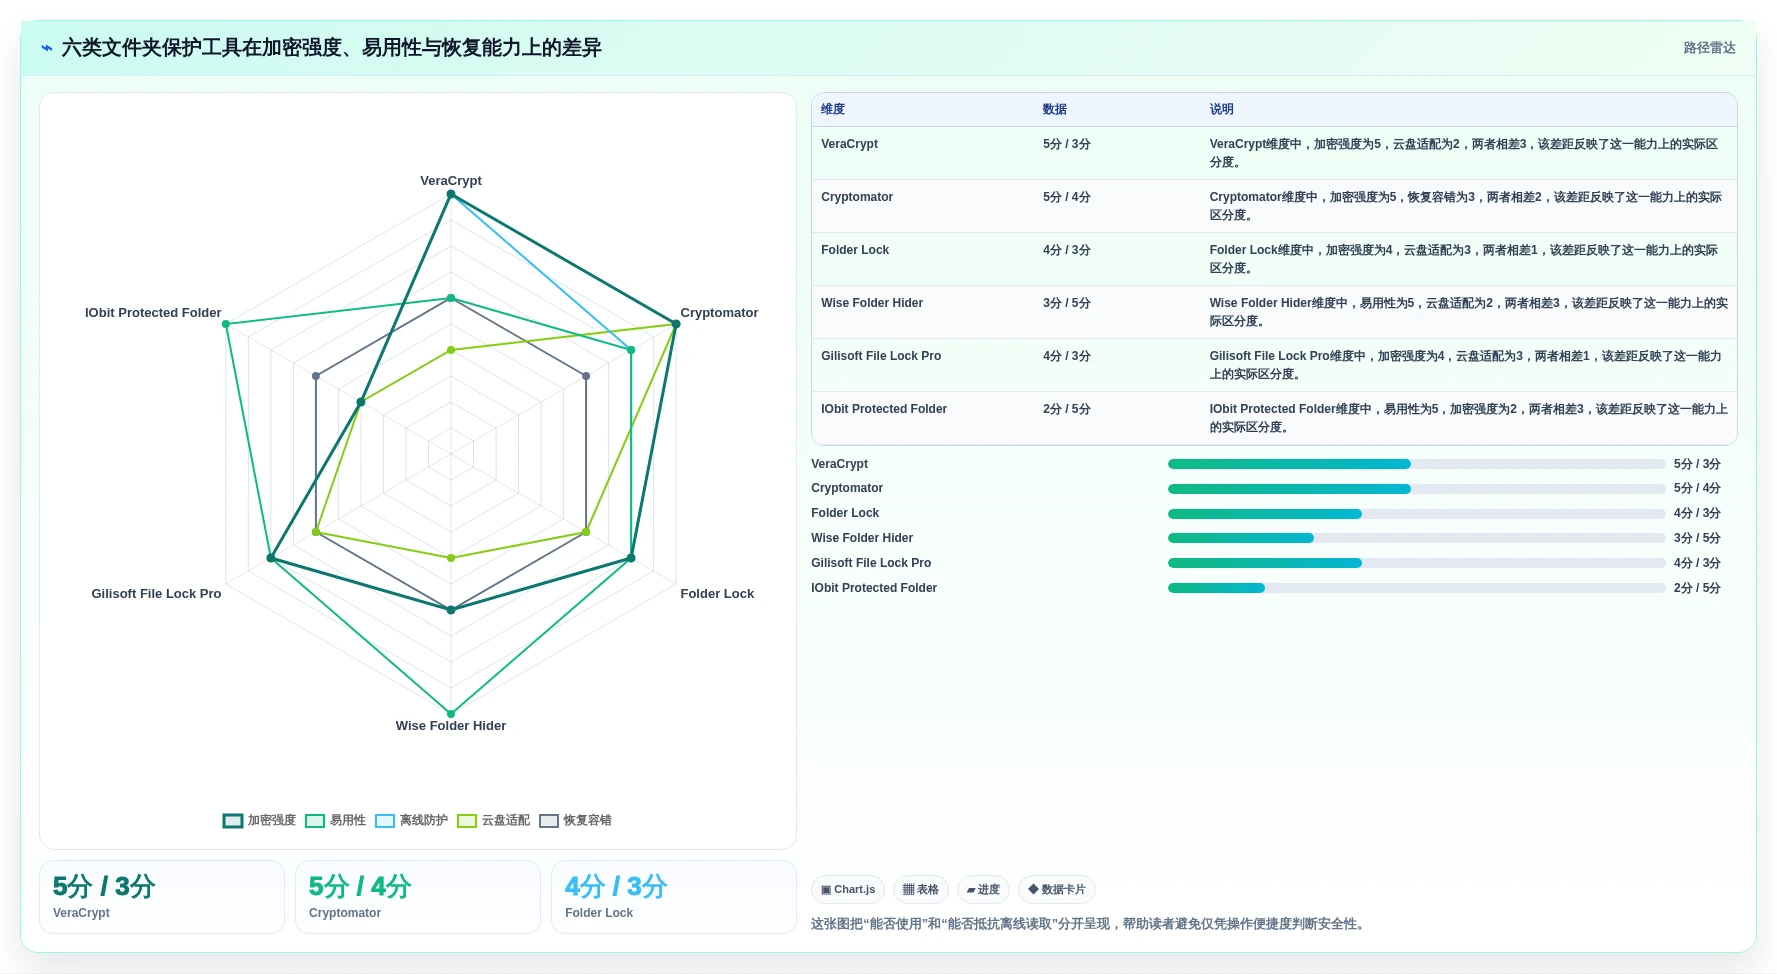Toggle the 离线防护 legend series

pos(411,820)
